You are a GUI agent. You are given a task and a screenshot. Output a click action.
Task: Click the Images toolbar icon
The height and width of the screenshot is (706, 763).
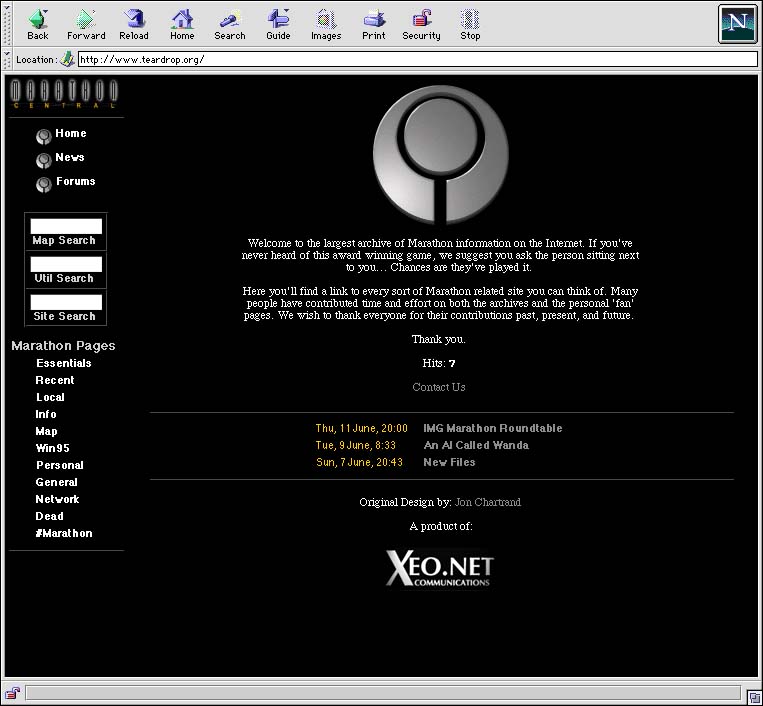(x=326, y=24)
